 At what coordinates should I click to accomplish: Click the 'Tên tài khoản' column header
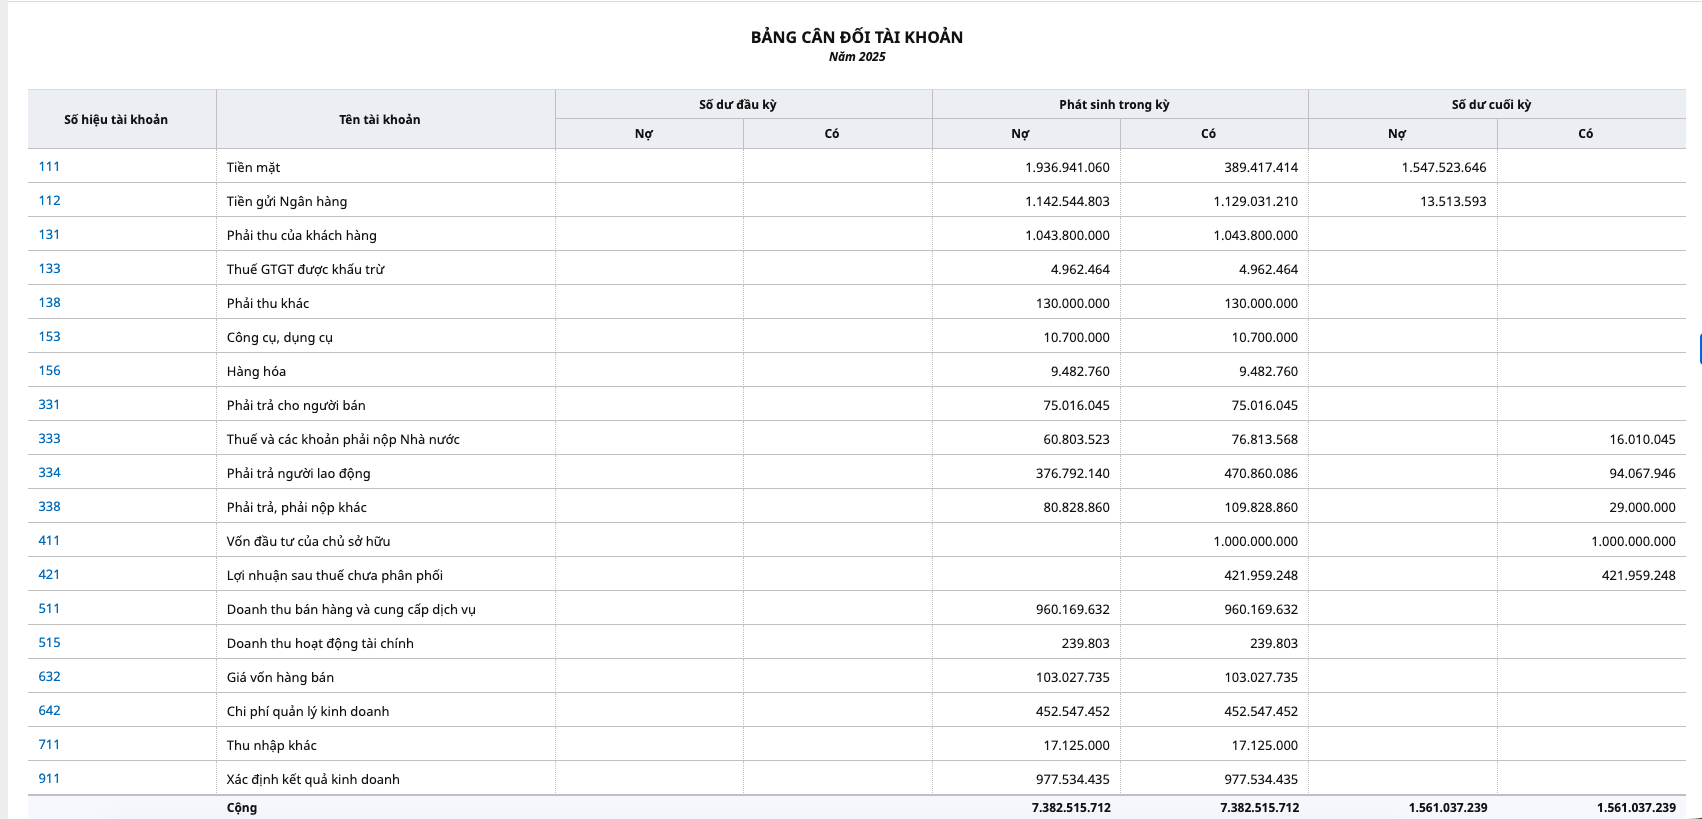[x=379, y=120]
